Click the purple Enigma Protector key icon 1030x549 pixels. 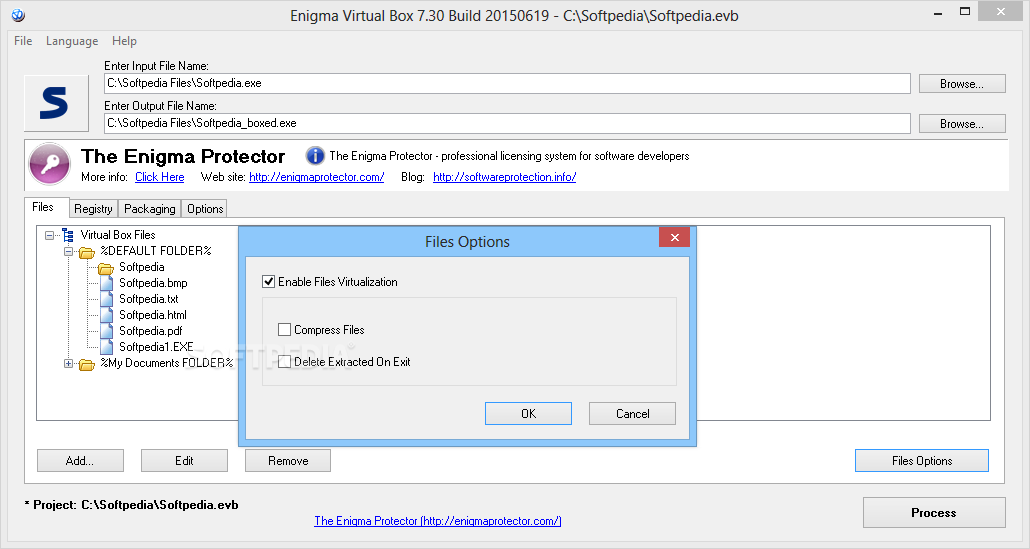coord(50,164)
